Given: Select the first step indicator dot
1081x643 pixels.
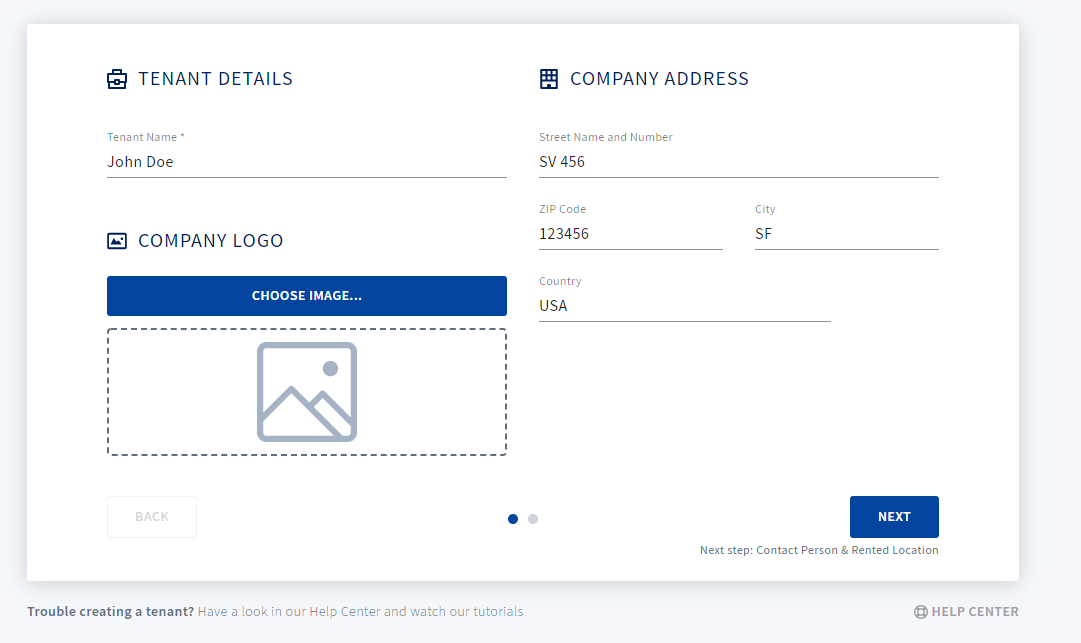Looking at the screenshot, I should [x=513, y=519].
